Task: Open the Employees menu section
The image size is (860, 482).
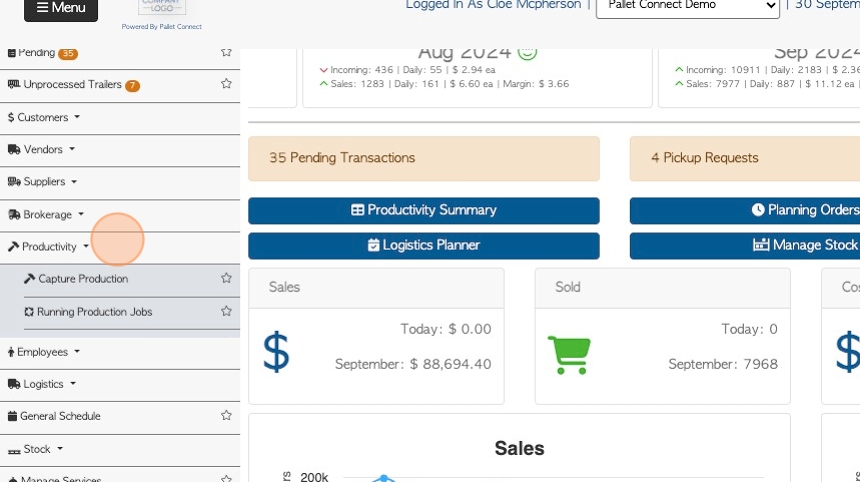Action: (43, 352)
